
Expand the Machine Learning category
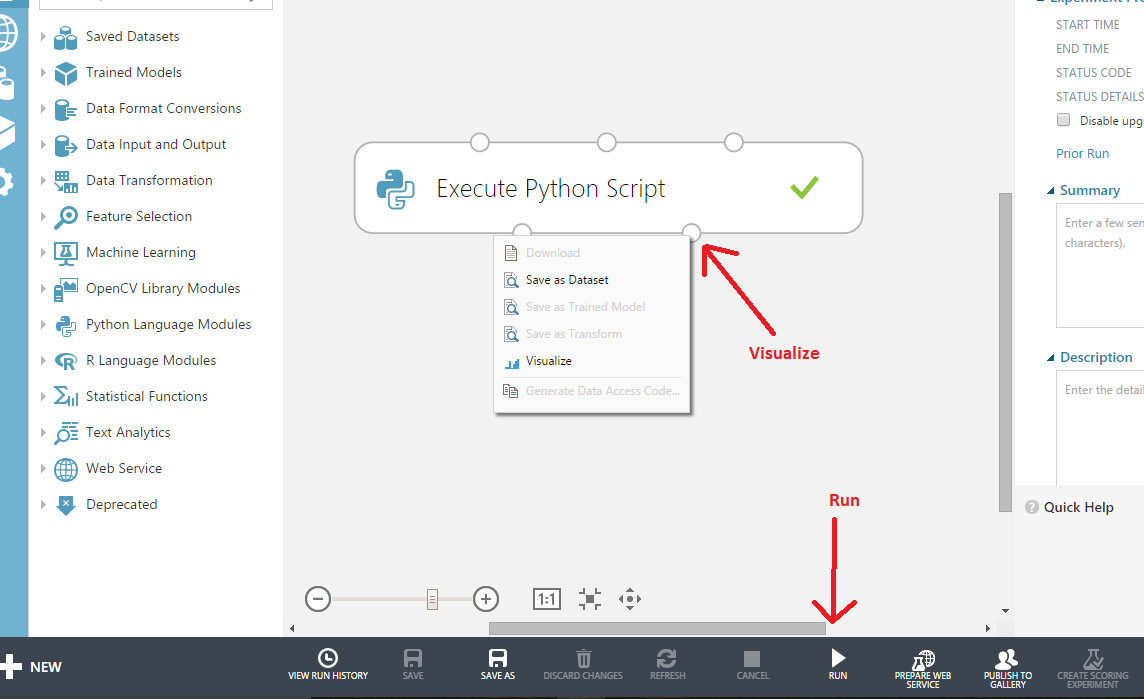42,252
